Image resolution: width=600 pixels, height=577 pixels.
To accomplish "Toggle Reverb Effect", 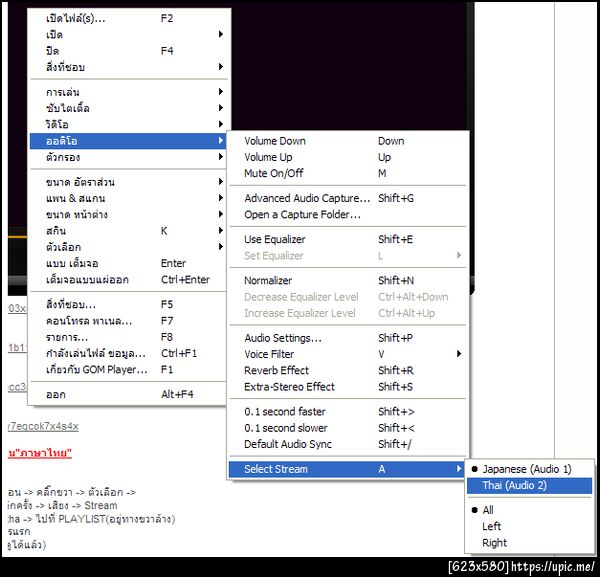I will tap(347, 370).
